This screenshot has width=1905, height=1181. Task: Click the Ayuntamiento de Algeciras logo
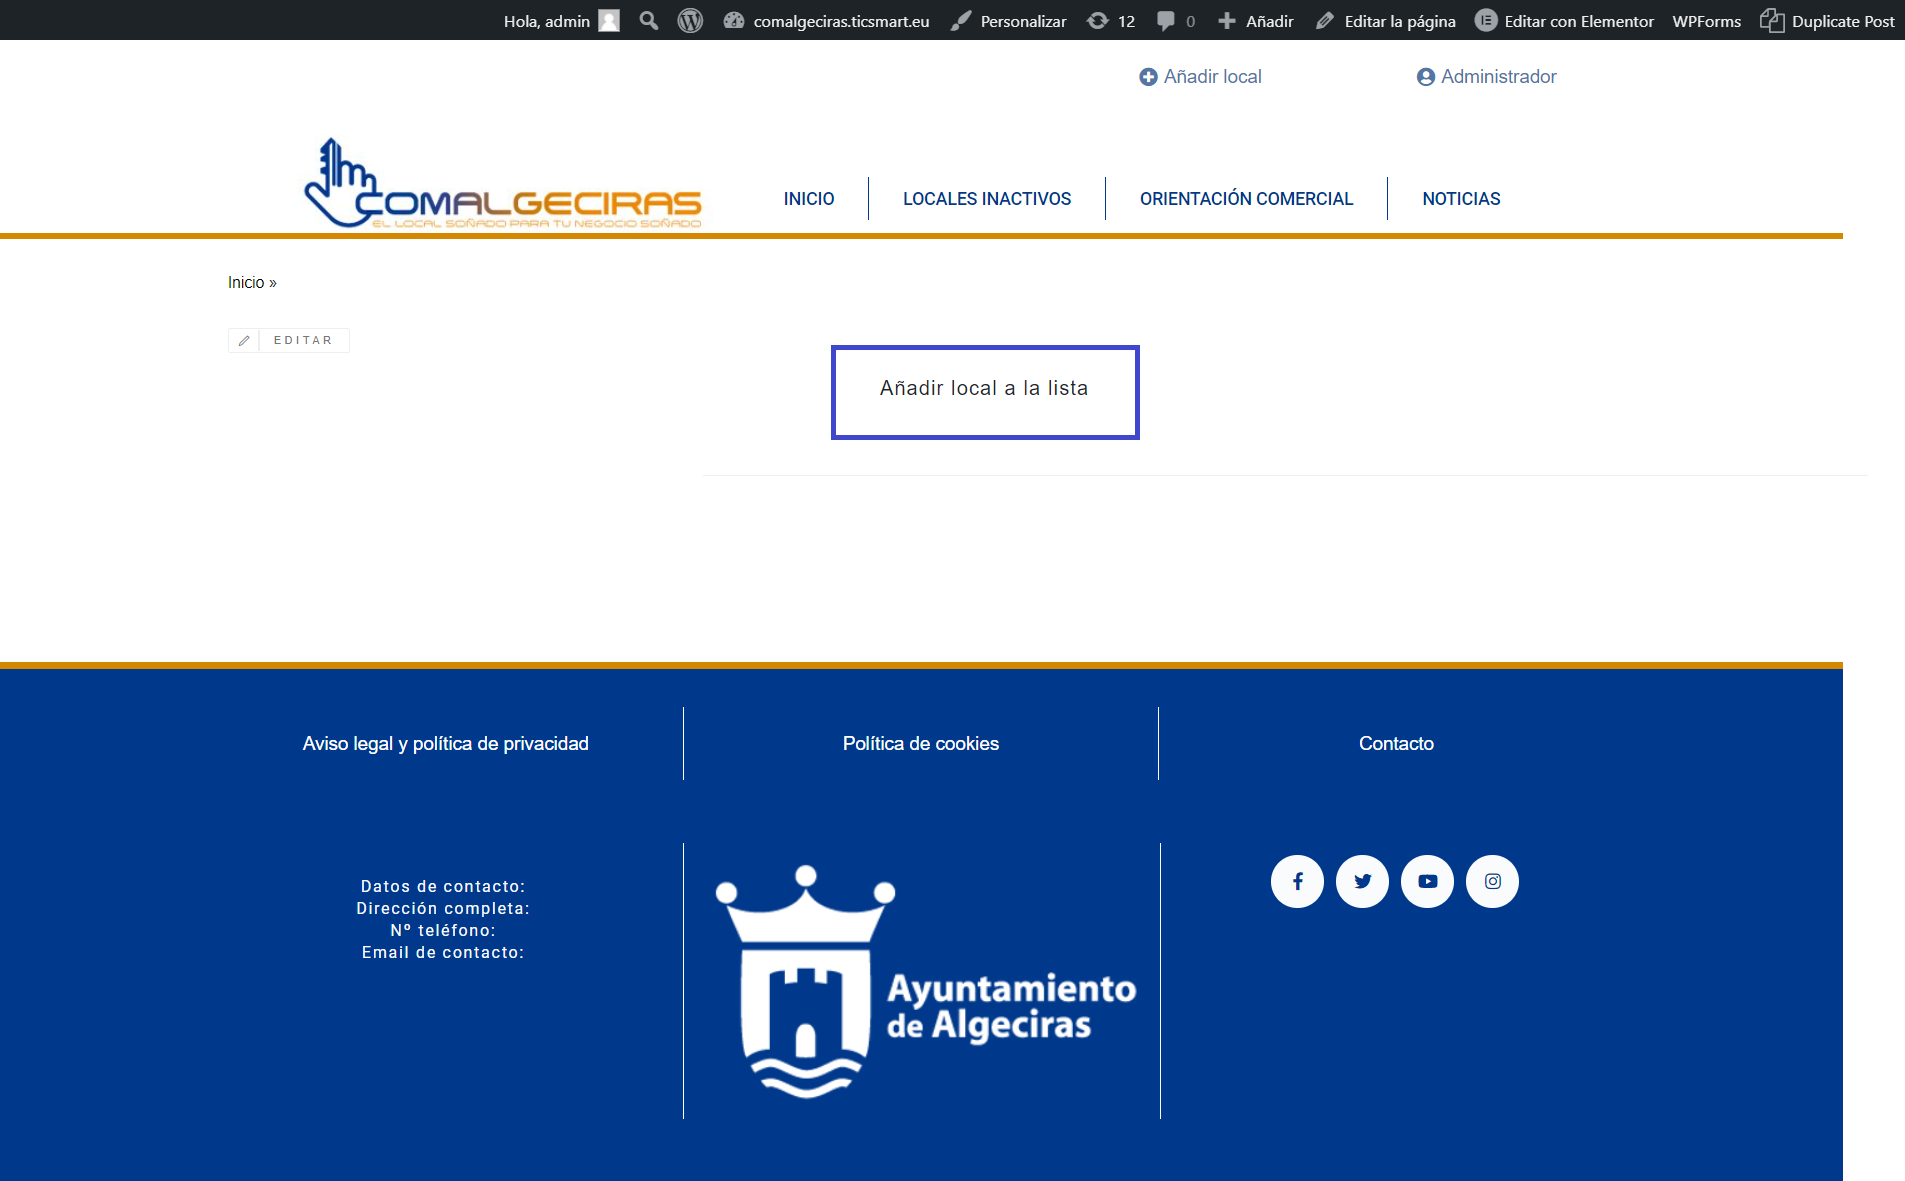click(925, 982)
